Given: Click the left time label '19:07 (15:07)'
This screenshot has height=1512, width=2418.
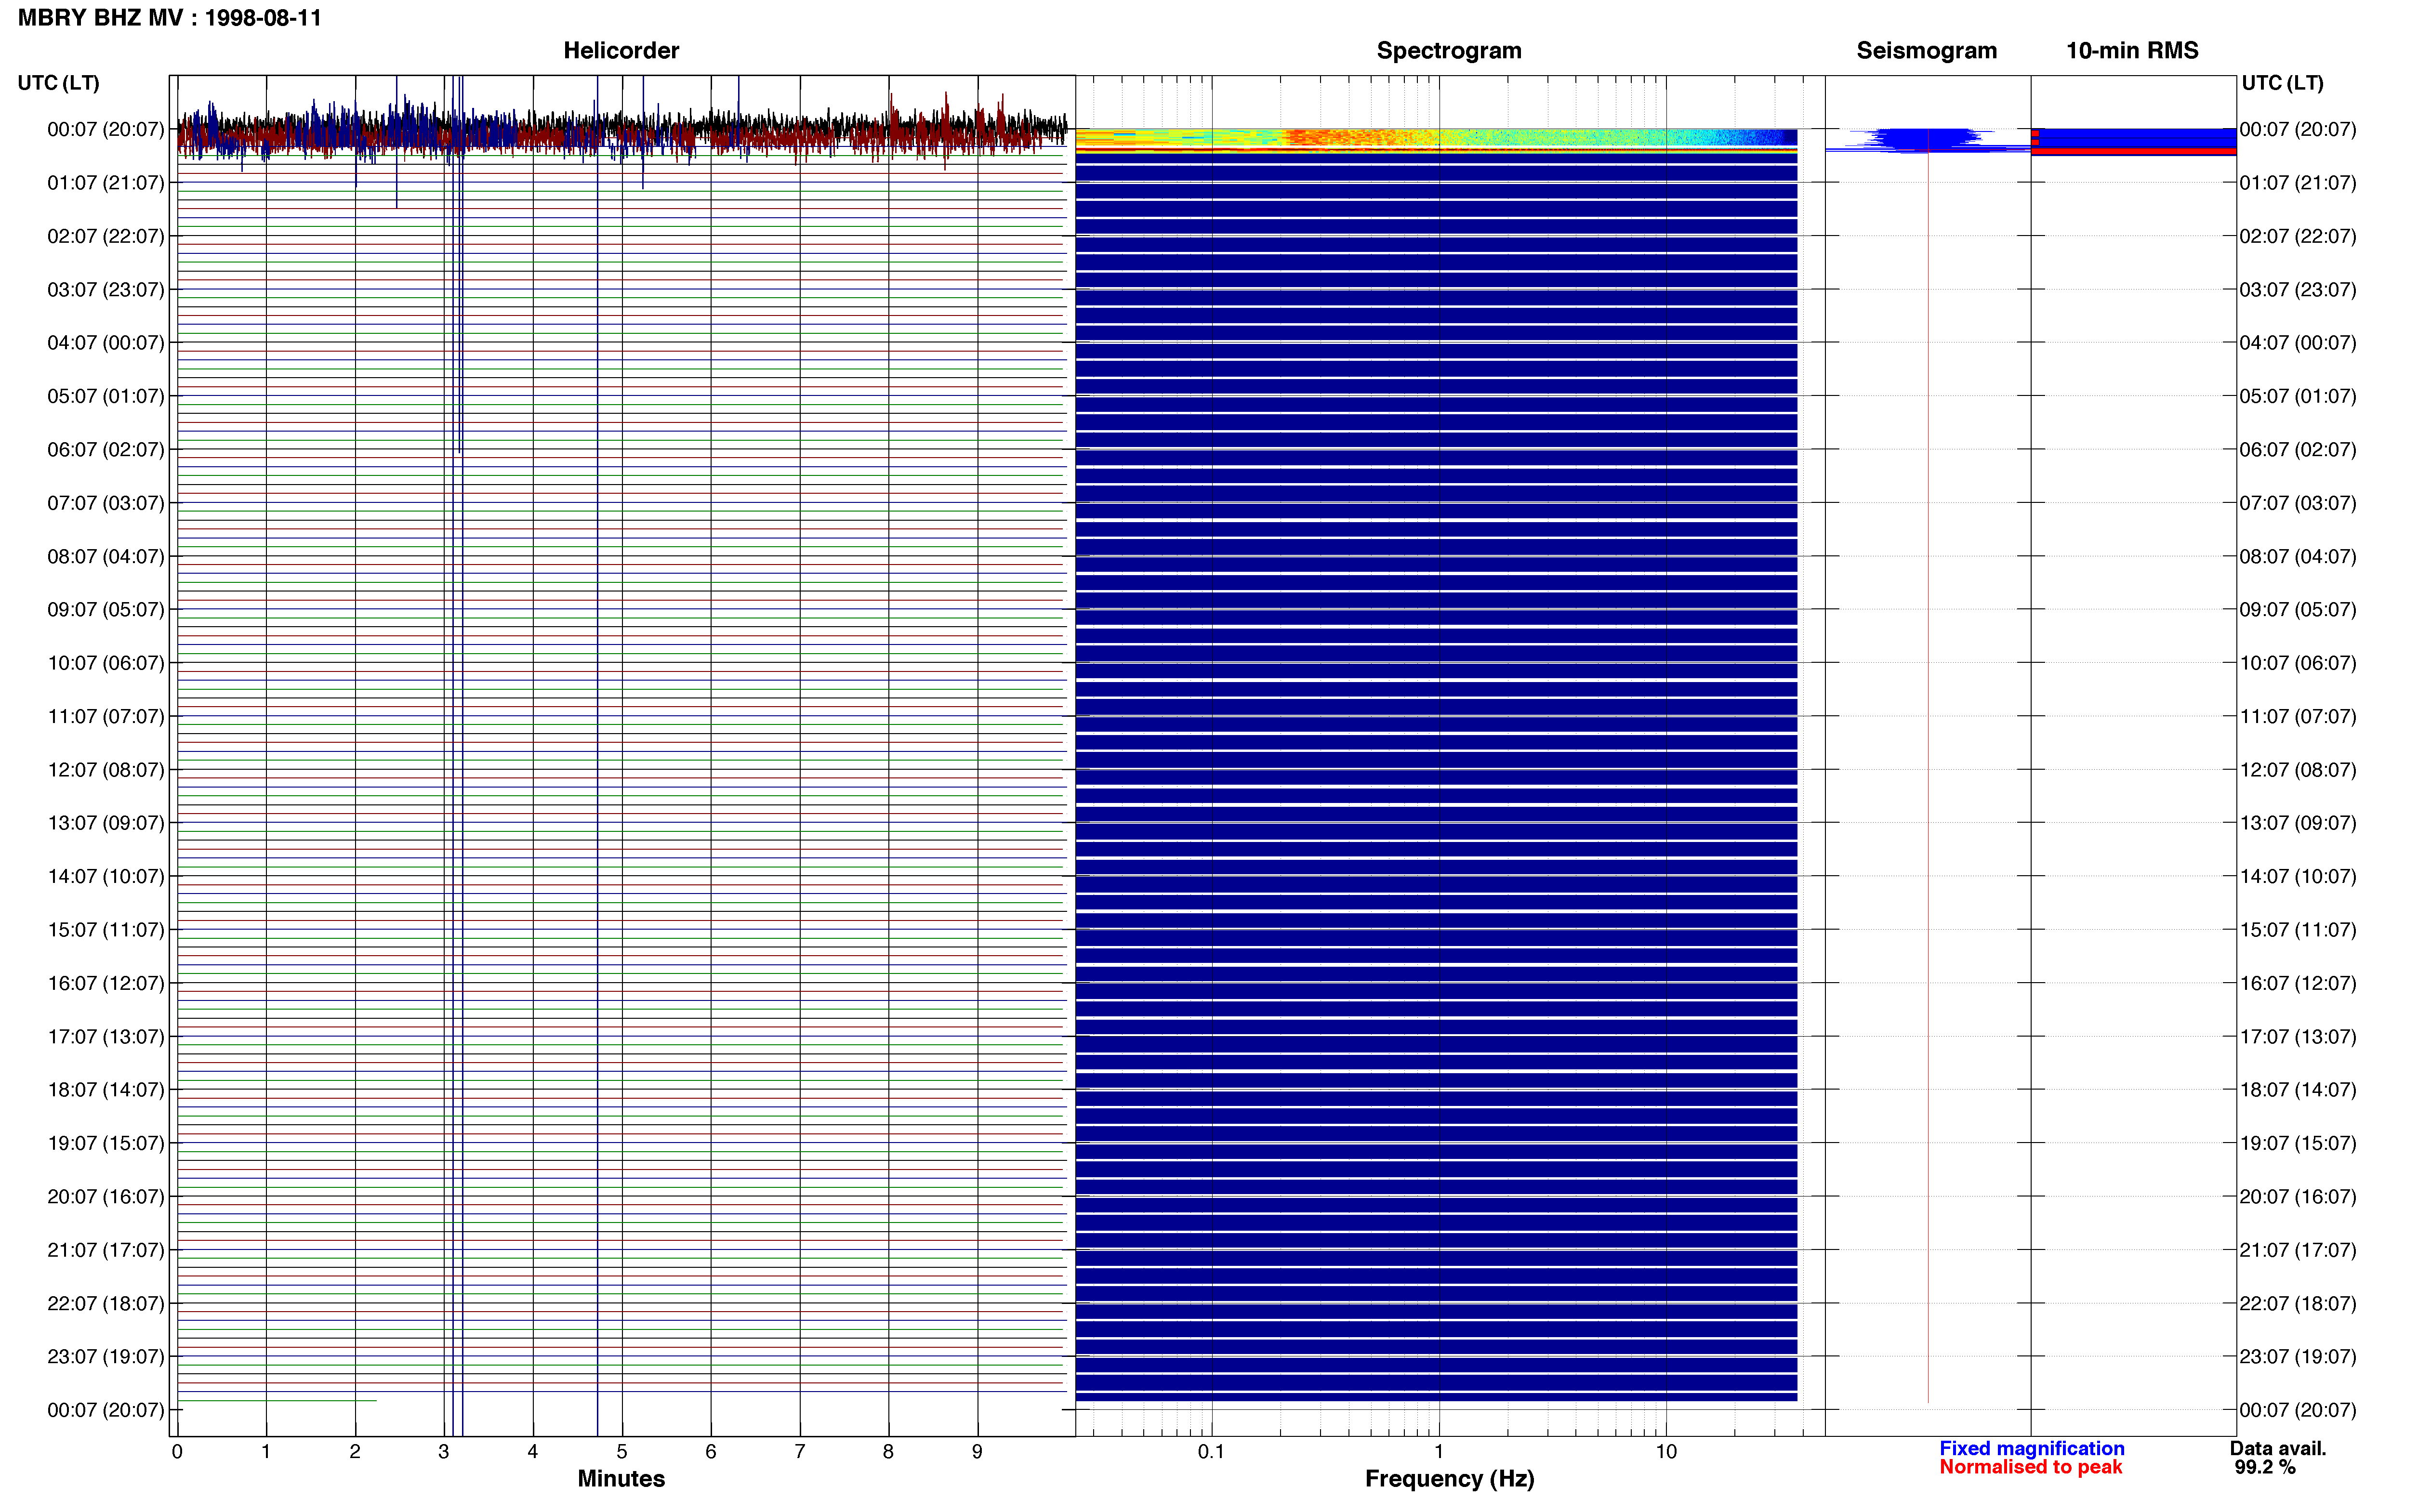Looking at the screenshot, I should pos(106,1143).
